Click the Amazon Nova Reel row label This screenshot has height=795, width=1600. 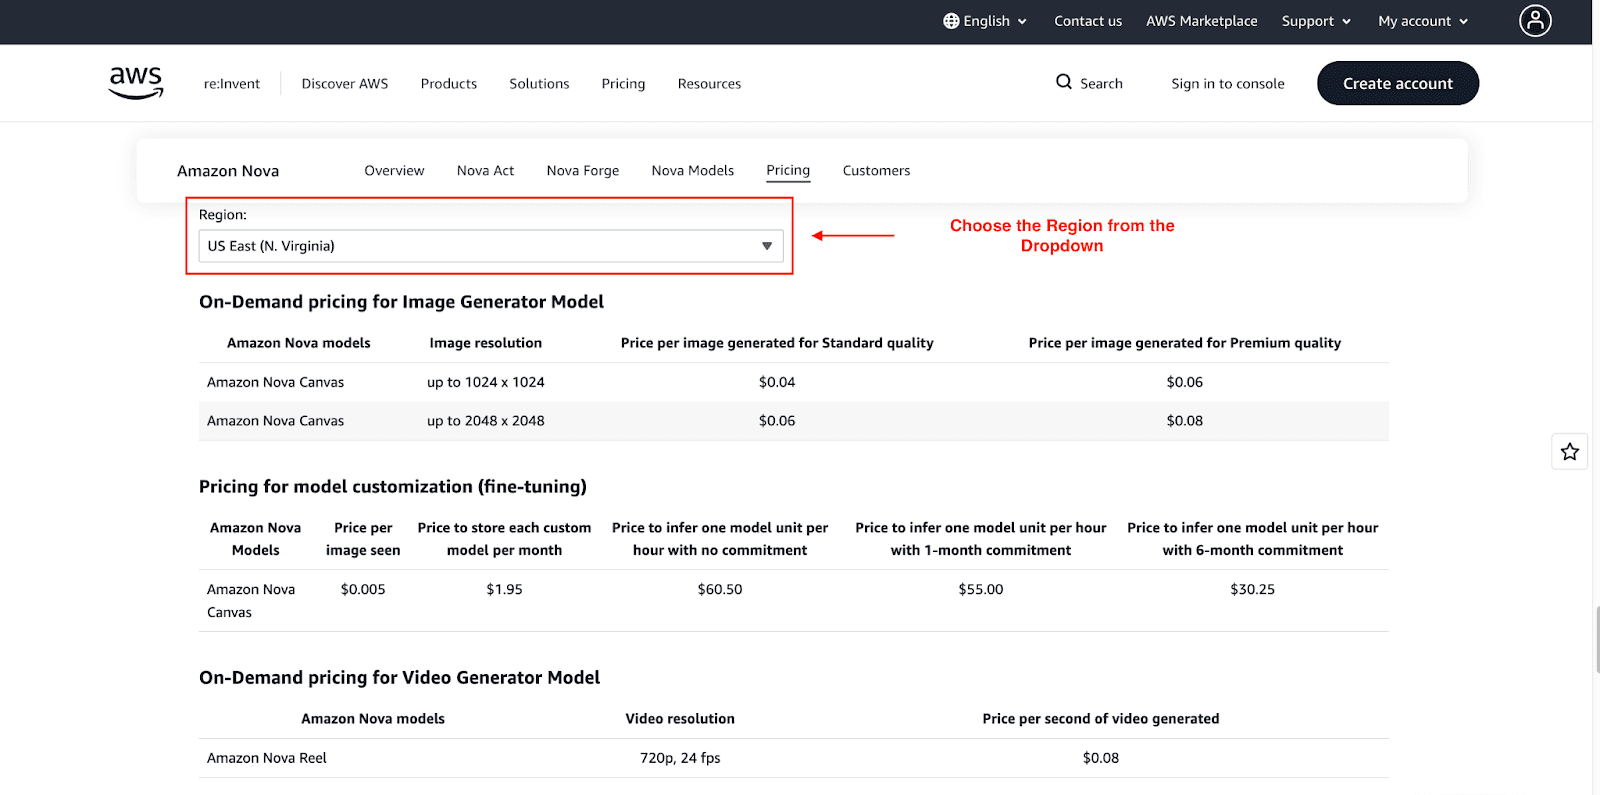coord(267,758)
